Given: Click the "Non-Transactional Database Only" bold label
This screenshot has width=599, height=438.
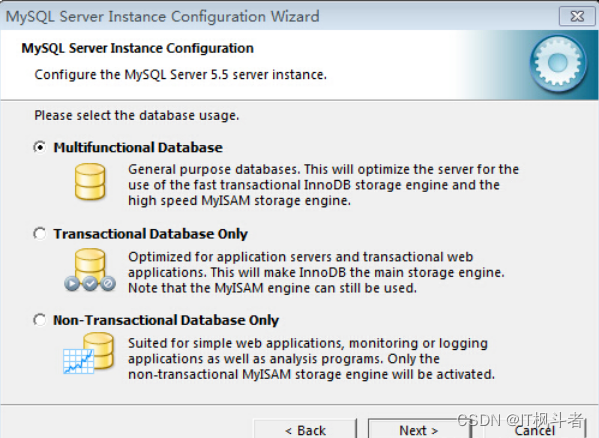Looking at the screenshot, I should point(166,320).
